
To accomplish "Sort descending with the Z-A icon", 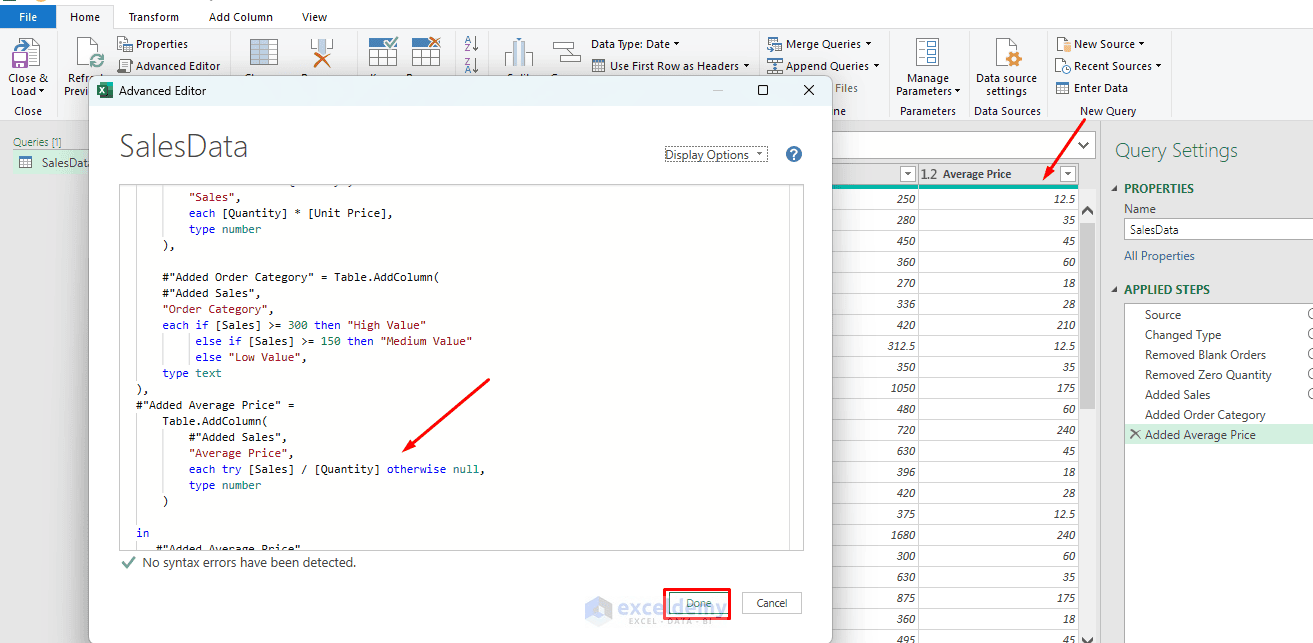I will coord(472,65).
